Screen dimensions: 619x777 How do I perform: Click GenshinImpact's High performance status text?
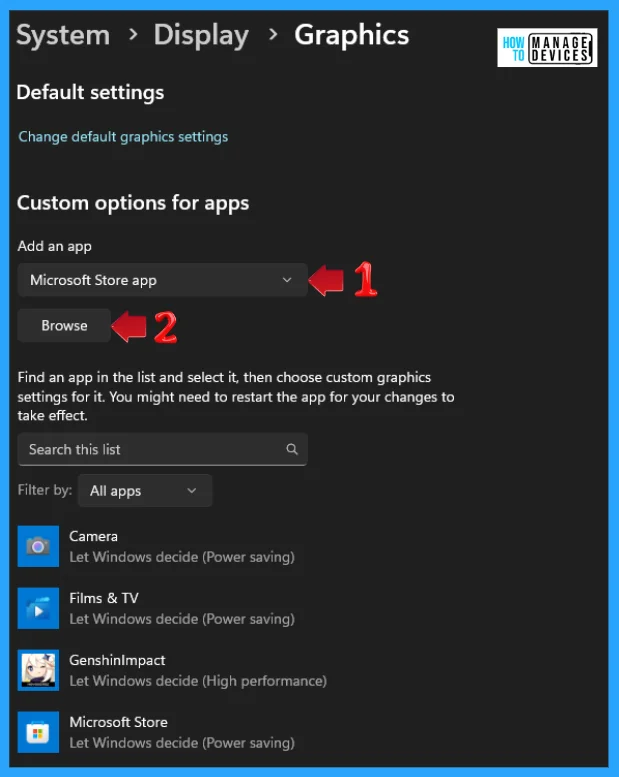[198, 681]
